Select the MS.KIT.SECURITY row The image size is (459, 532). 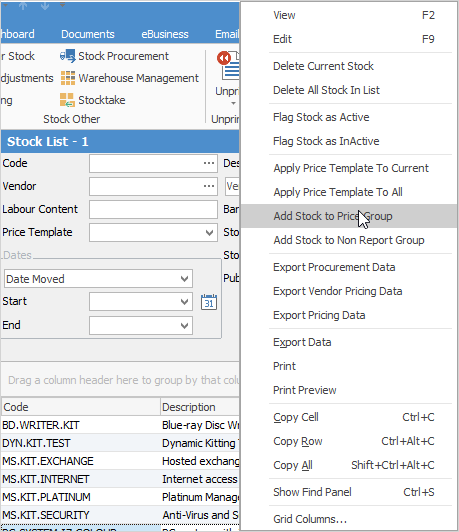click(120, 515)
